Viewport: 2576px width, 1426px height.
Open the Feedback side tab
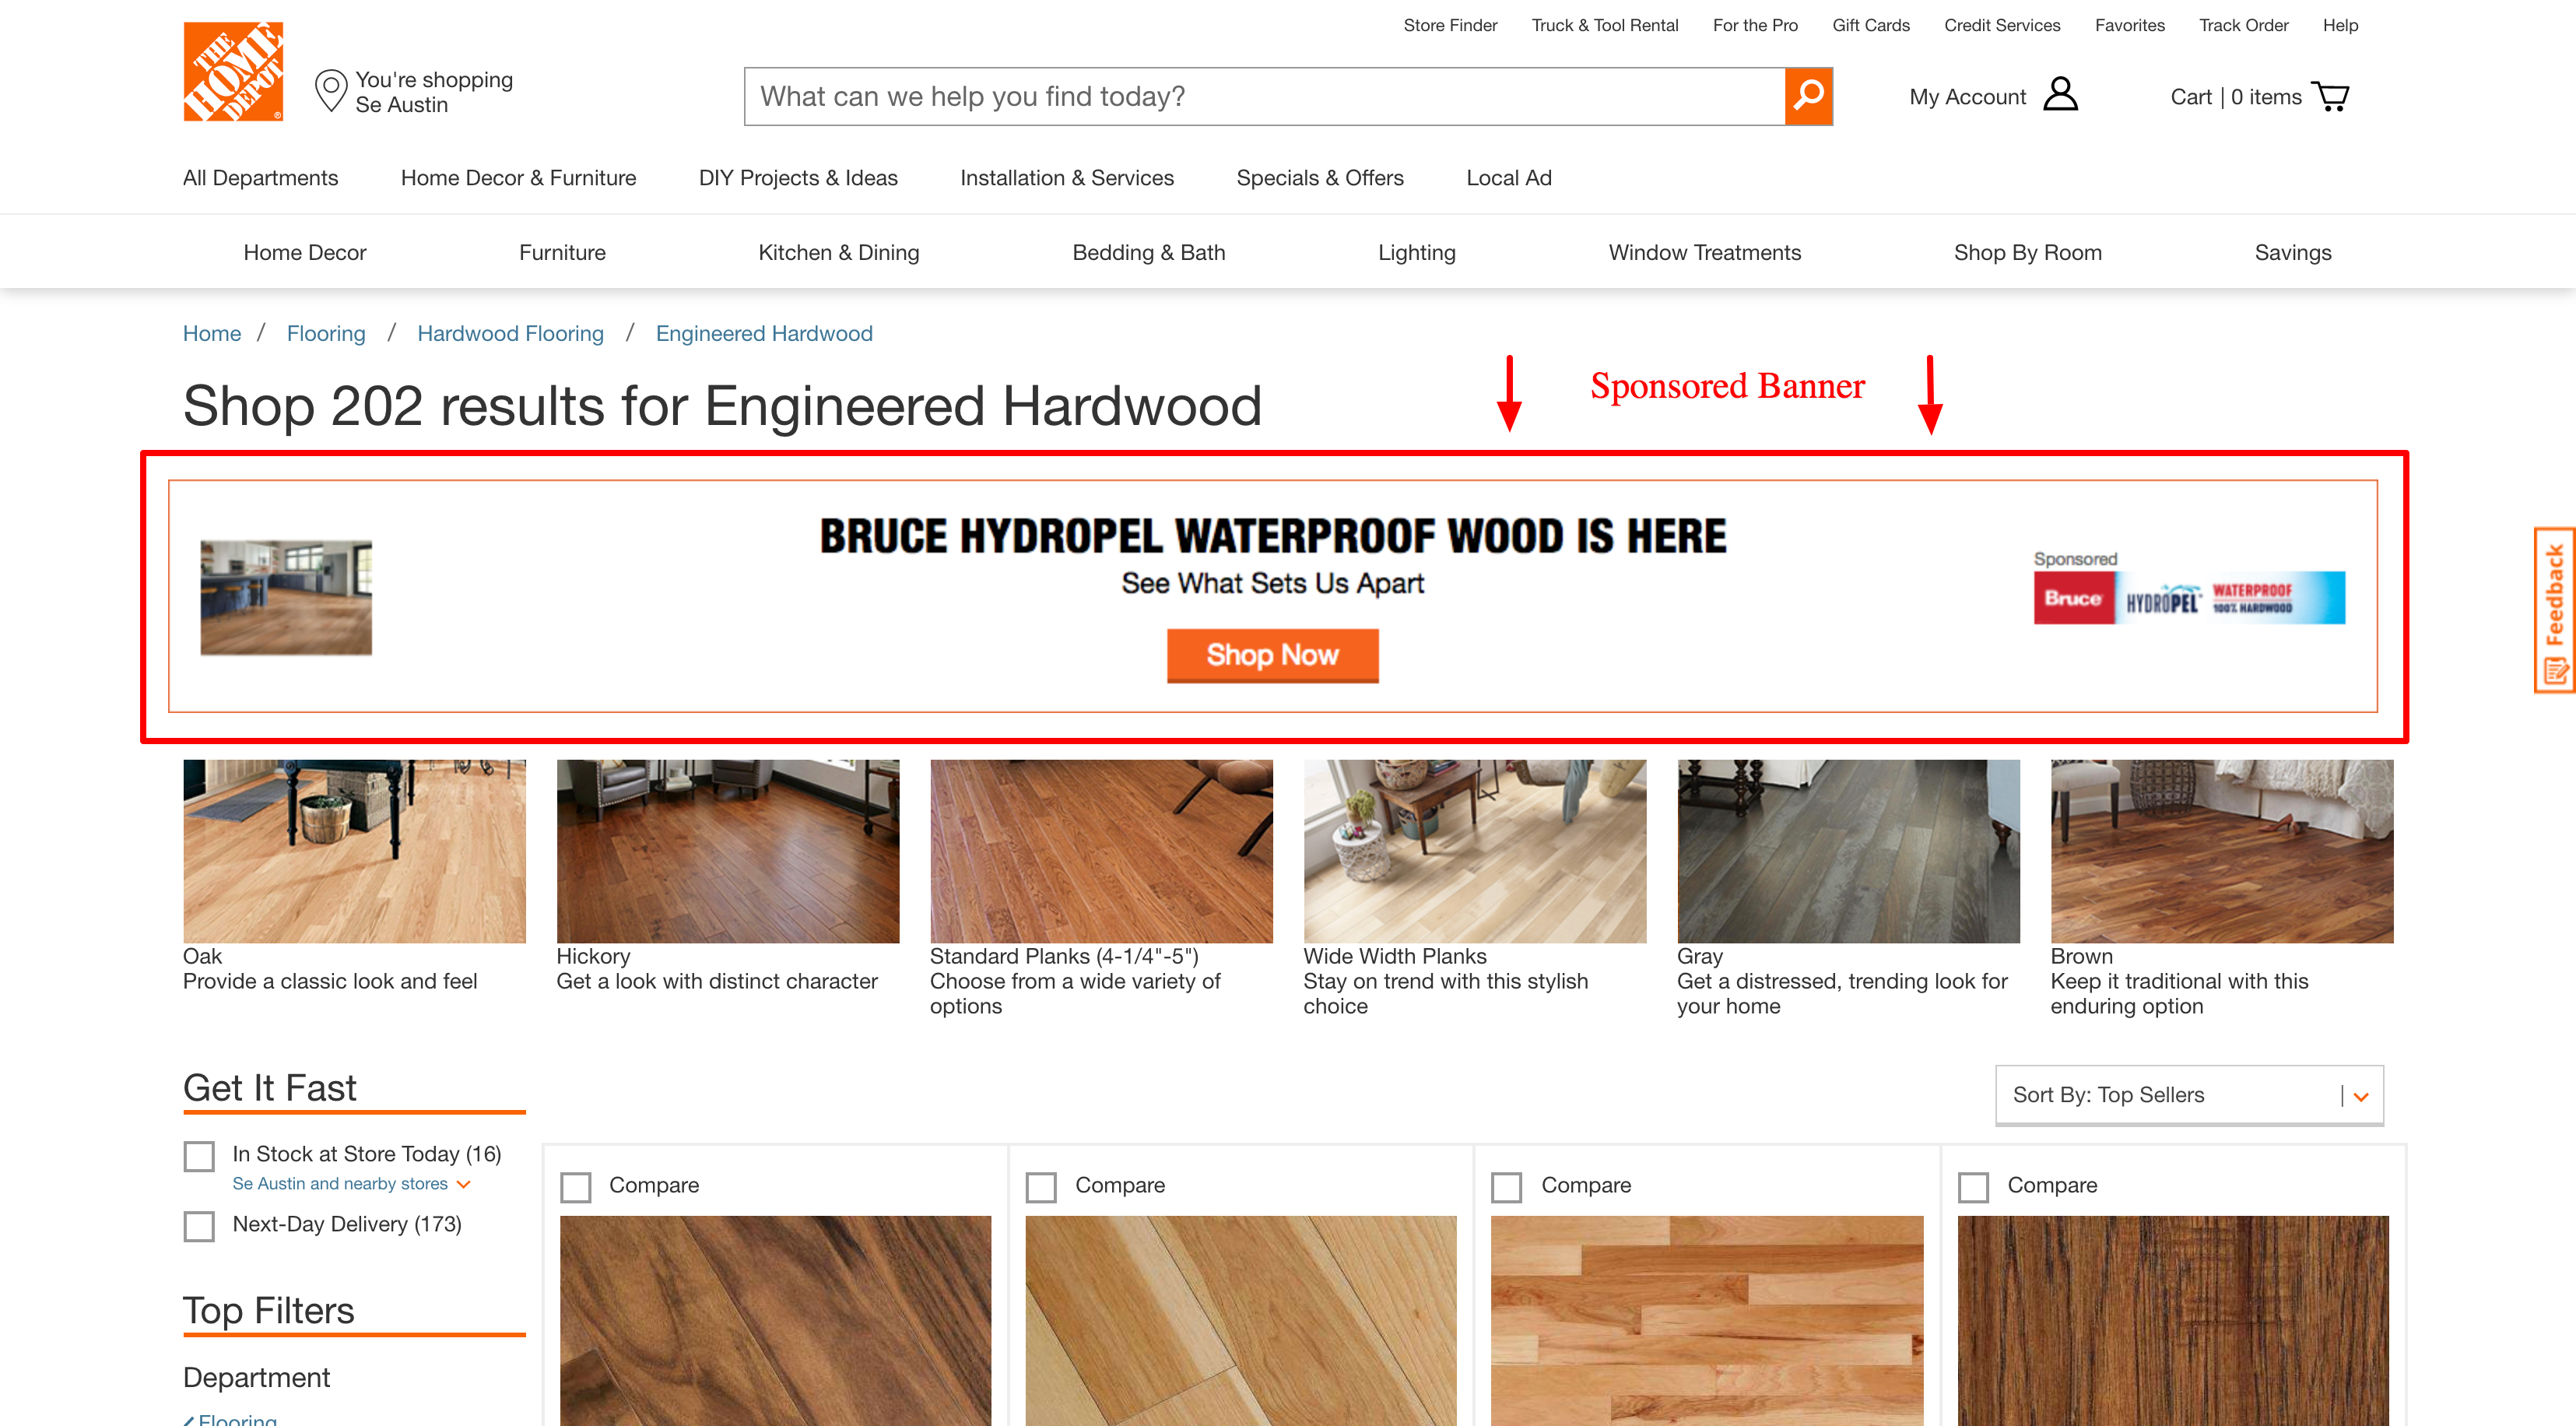coord(2554,610)
